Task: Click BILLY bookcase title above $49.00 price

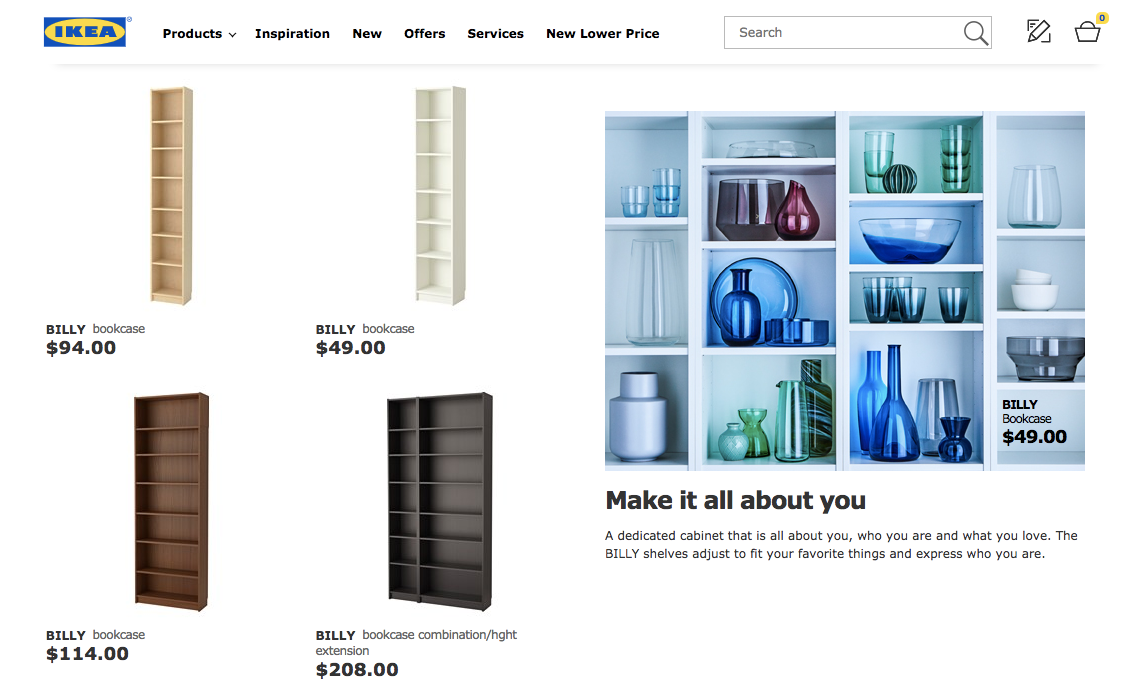Action: tap(365, 329)
